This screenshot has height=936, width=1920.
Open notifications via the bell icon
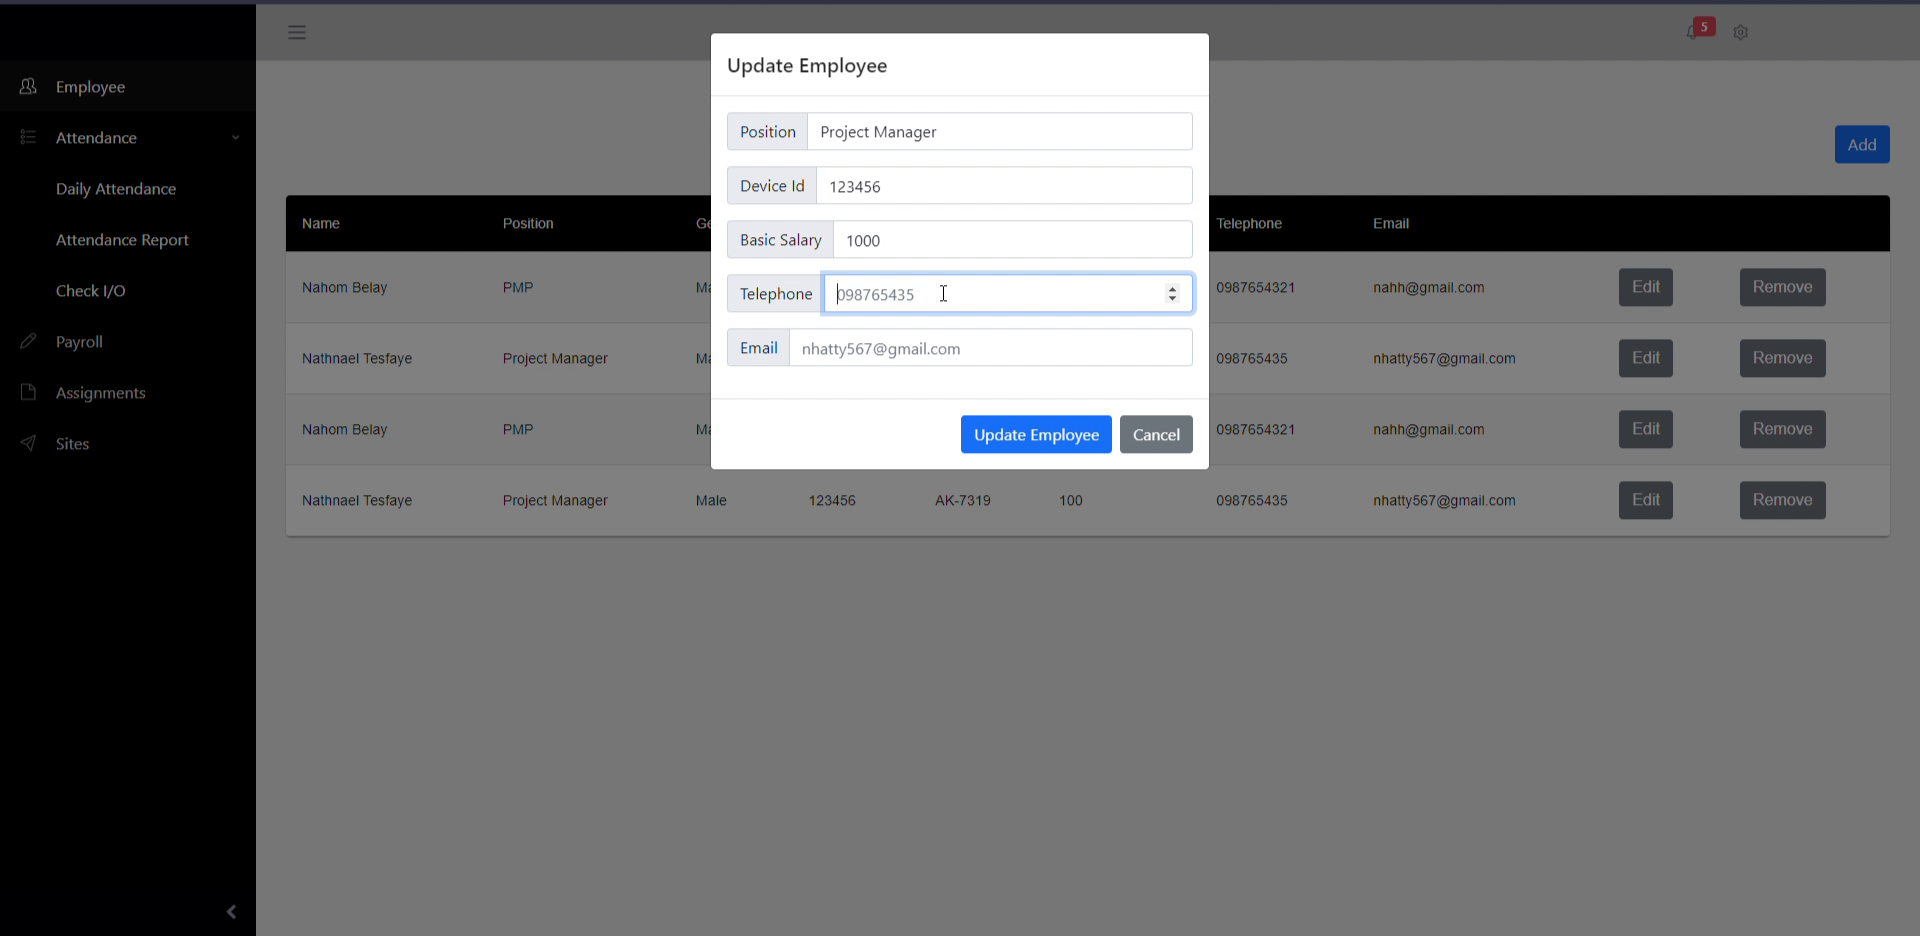(x=1694, y=32)
